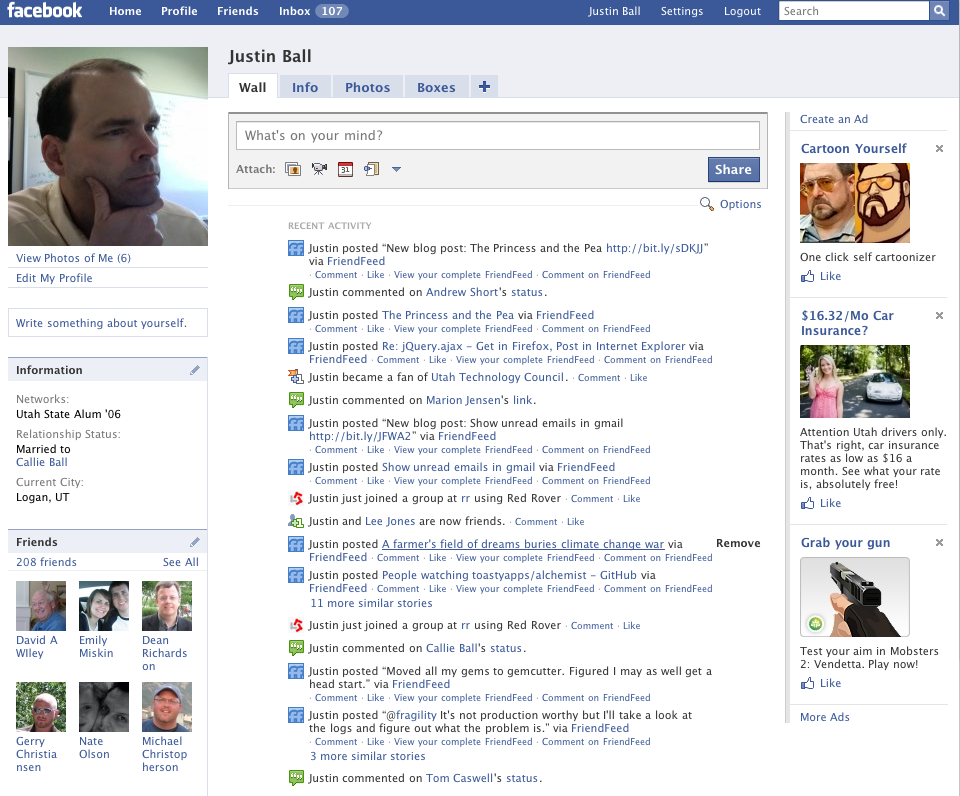
Task: Open Lee Jones profile link
Action: coord(390,521)
